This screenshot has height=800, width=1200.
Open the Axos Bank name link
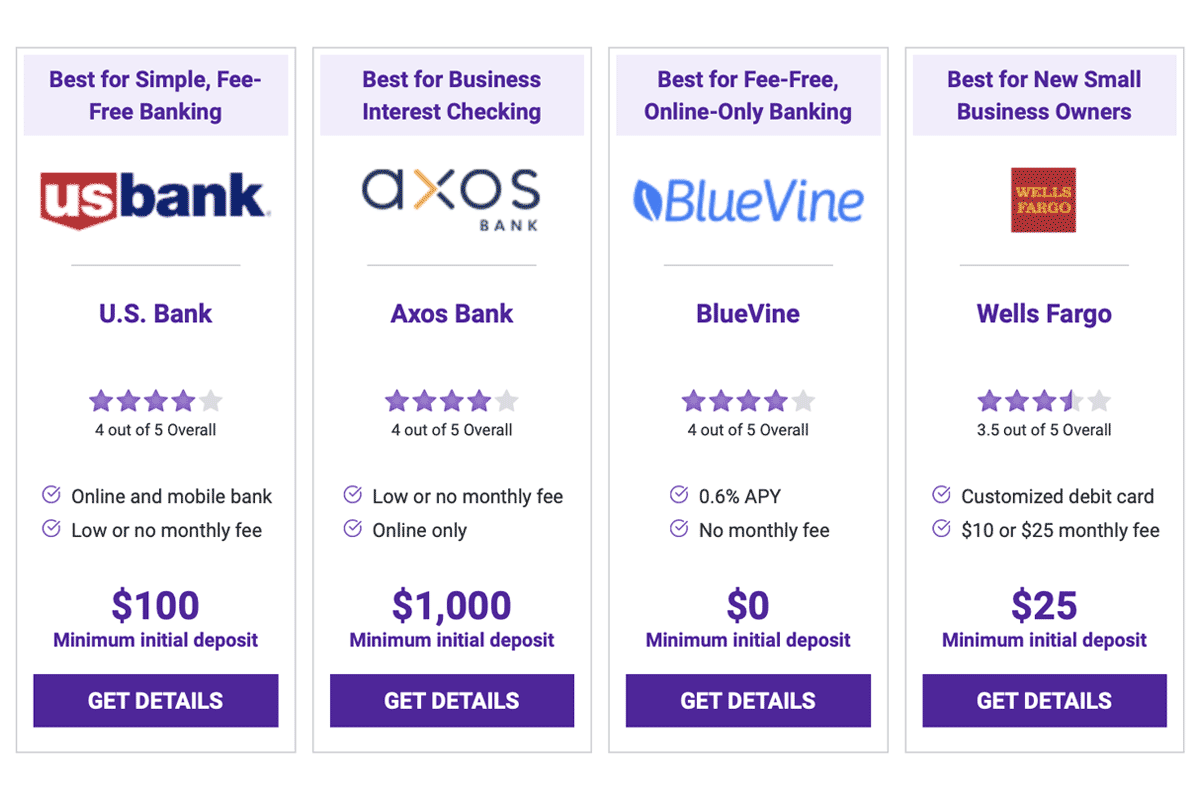(x=452, y=314)
